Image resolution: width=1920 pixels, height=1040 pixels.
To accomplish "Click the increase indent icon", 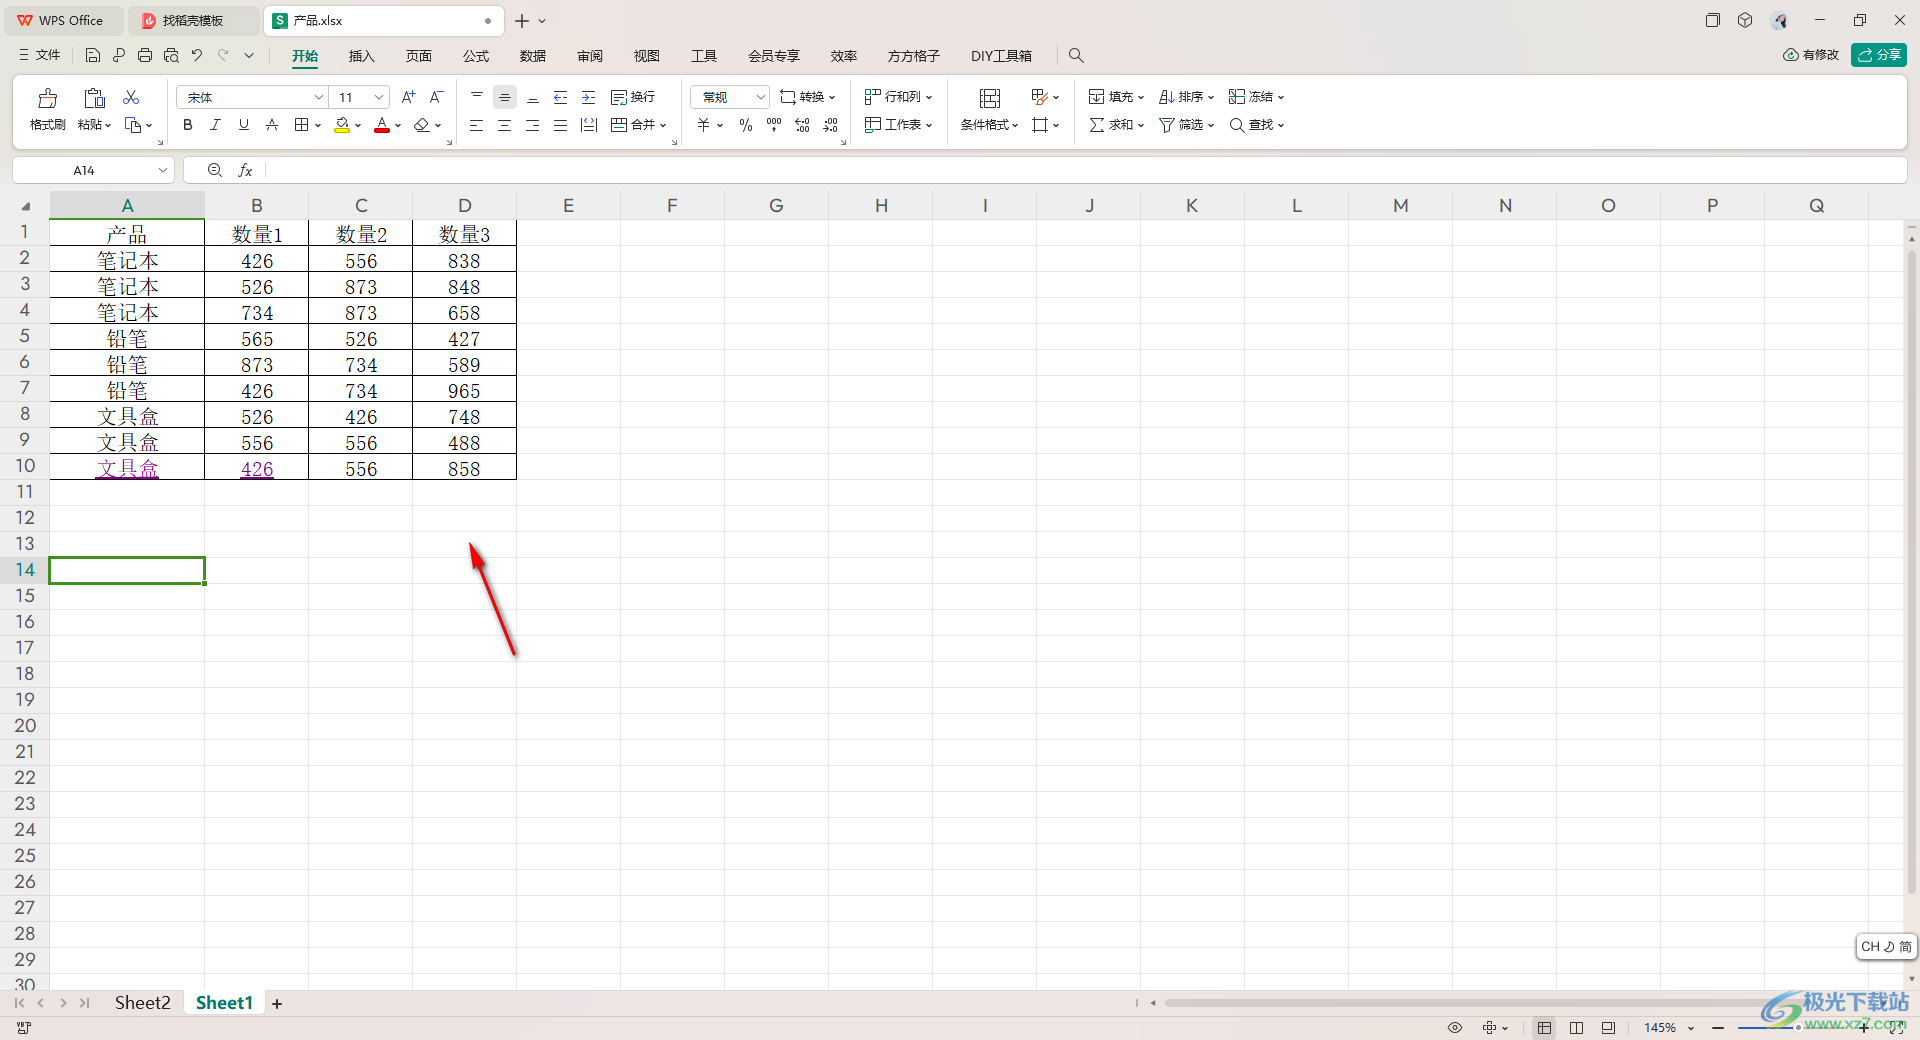I will coord(589,97).
